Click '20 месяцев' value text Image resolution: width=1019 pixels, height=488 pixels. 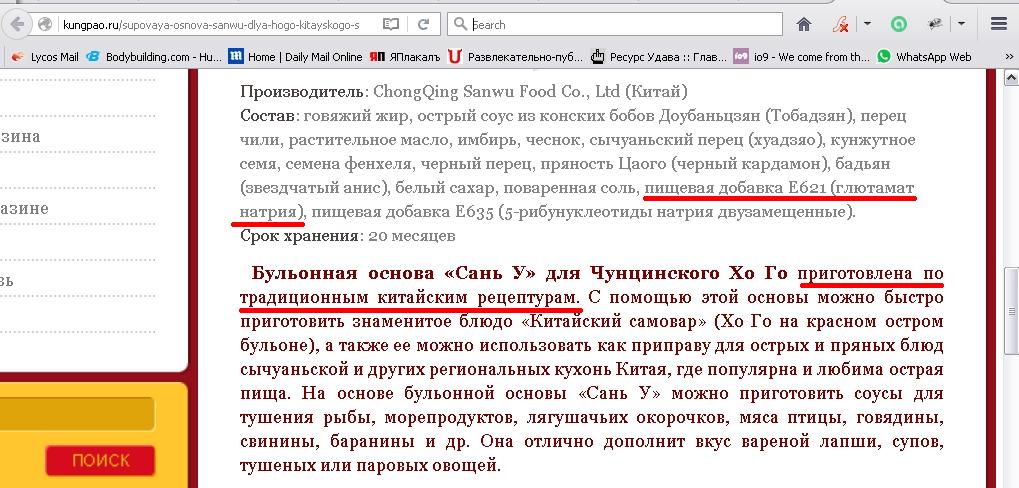411,236
